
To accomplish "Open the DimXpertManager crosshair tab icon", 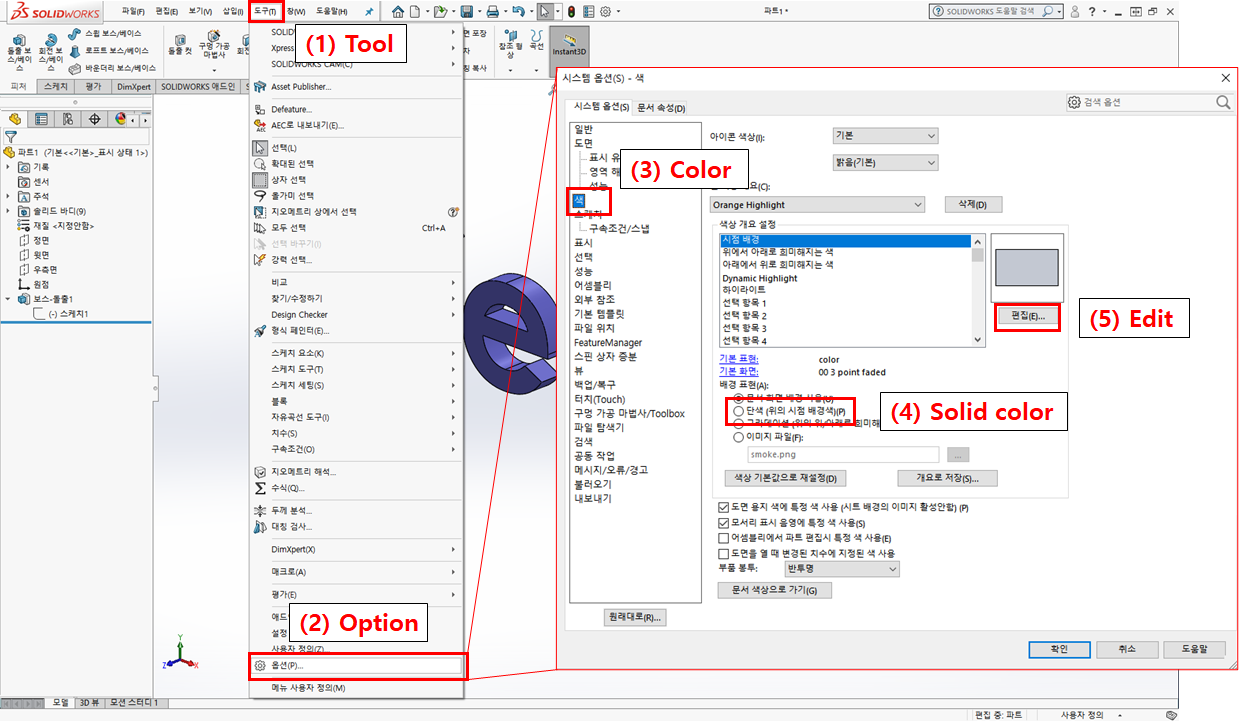I will tap(95, 119).
